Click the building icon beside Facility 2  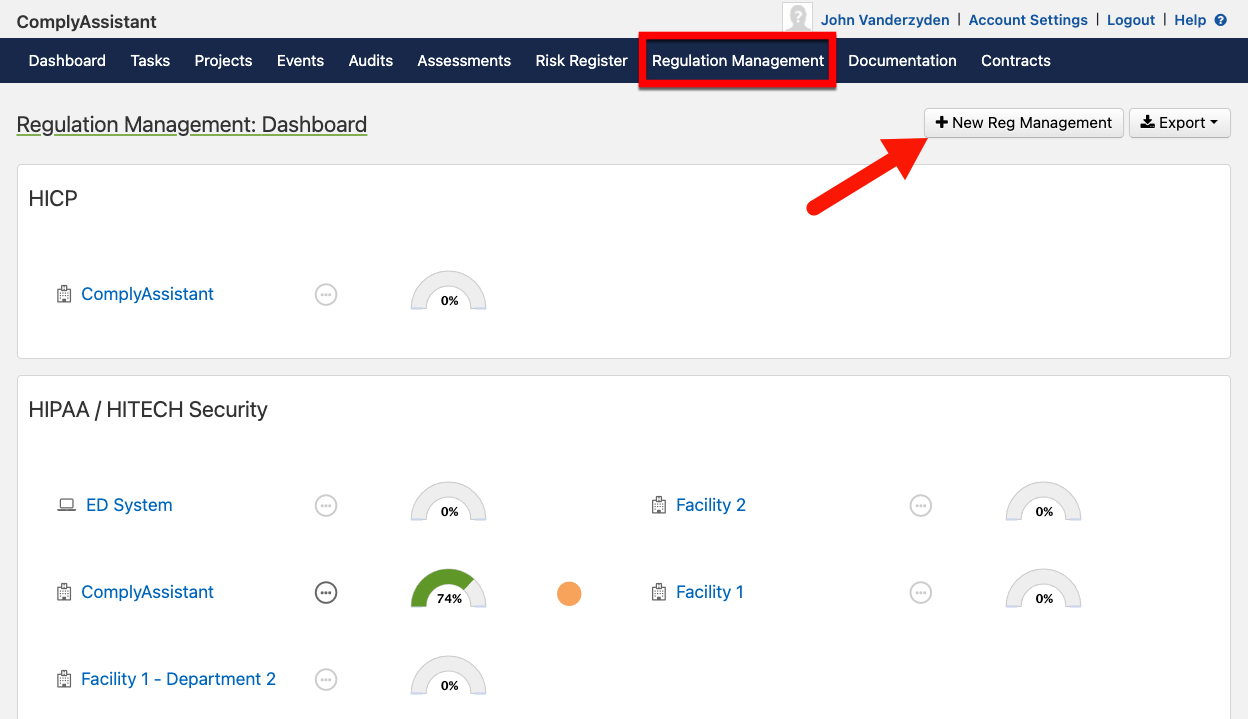[658, 505]
